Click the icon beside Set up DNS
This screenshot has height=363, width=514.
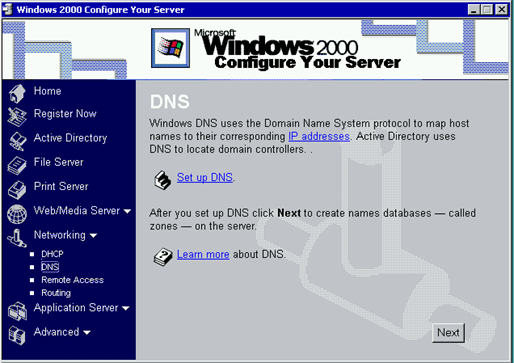point(162,180)
